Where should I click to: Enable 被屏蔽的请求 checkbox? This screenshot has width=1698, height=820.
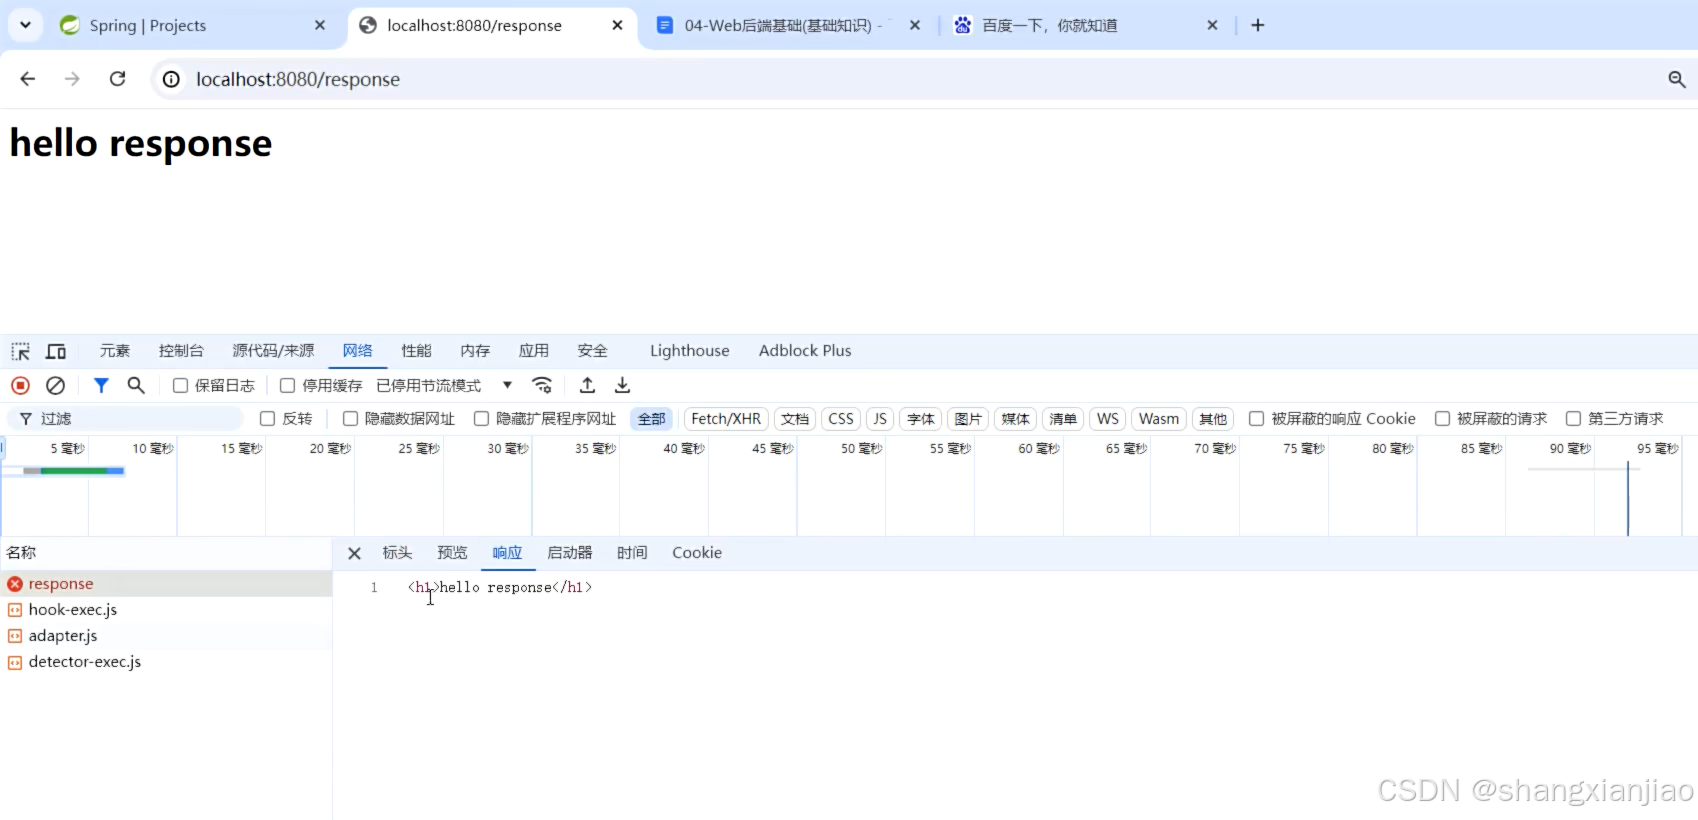(x=1442, y=419)
